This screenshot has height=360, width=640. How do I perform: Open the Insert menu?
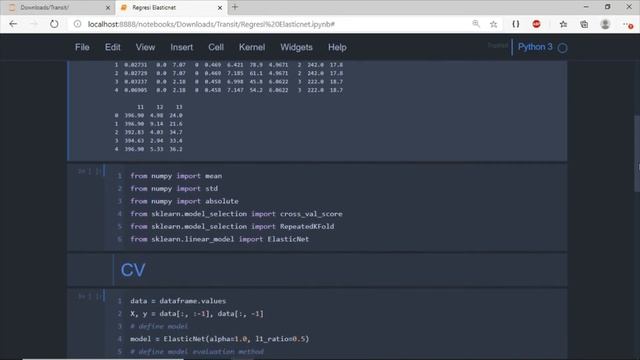[x=182, y=47]
